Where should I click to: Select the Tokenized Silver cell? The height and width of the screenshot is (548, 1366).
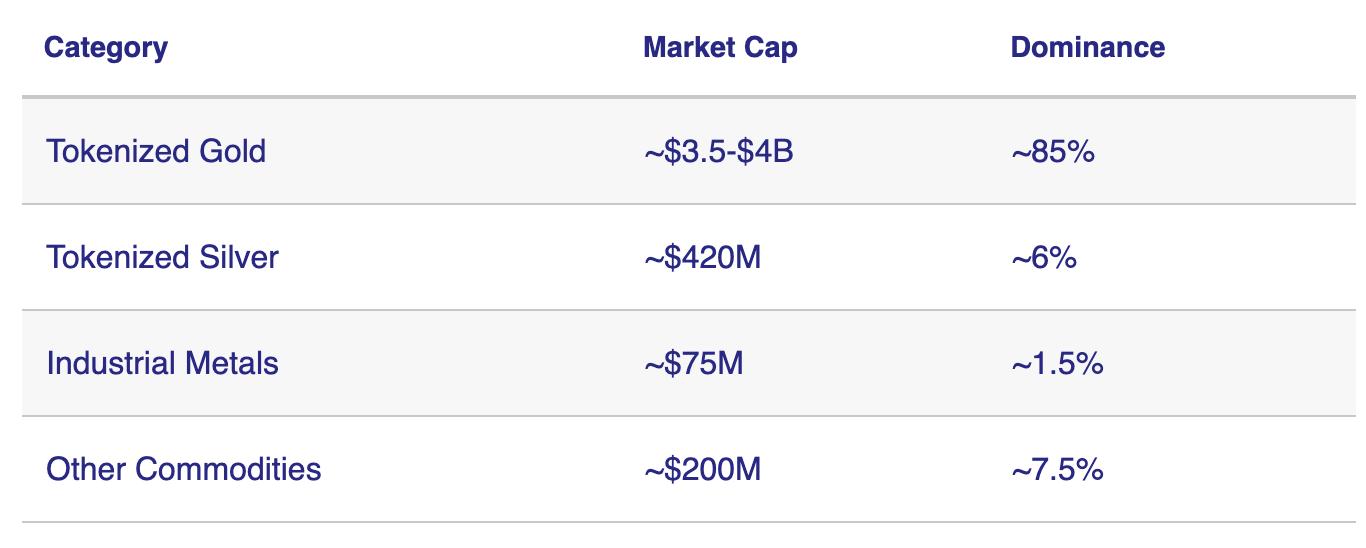click(162, 257)
